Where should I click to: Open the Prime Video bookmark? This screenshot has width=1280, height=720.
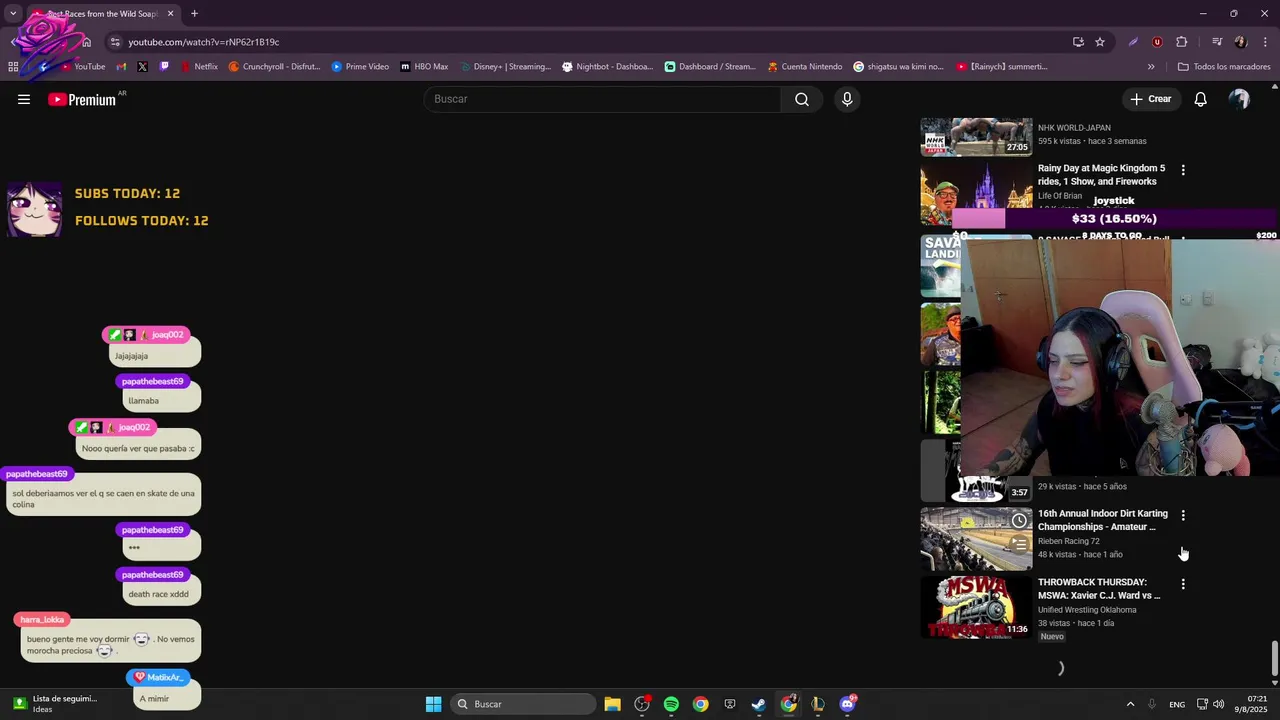pos(360,67)
